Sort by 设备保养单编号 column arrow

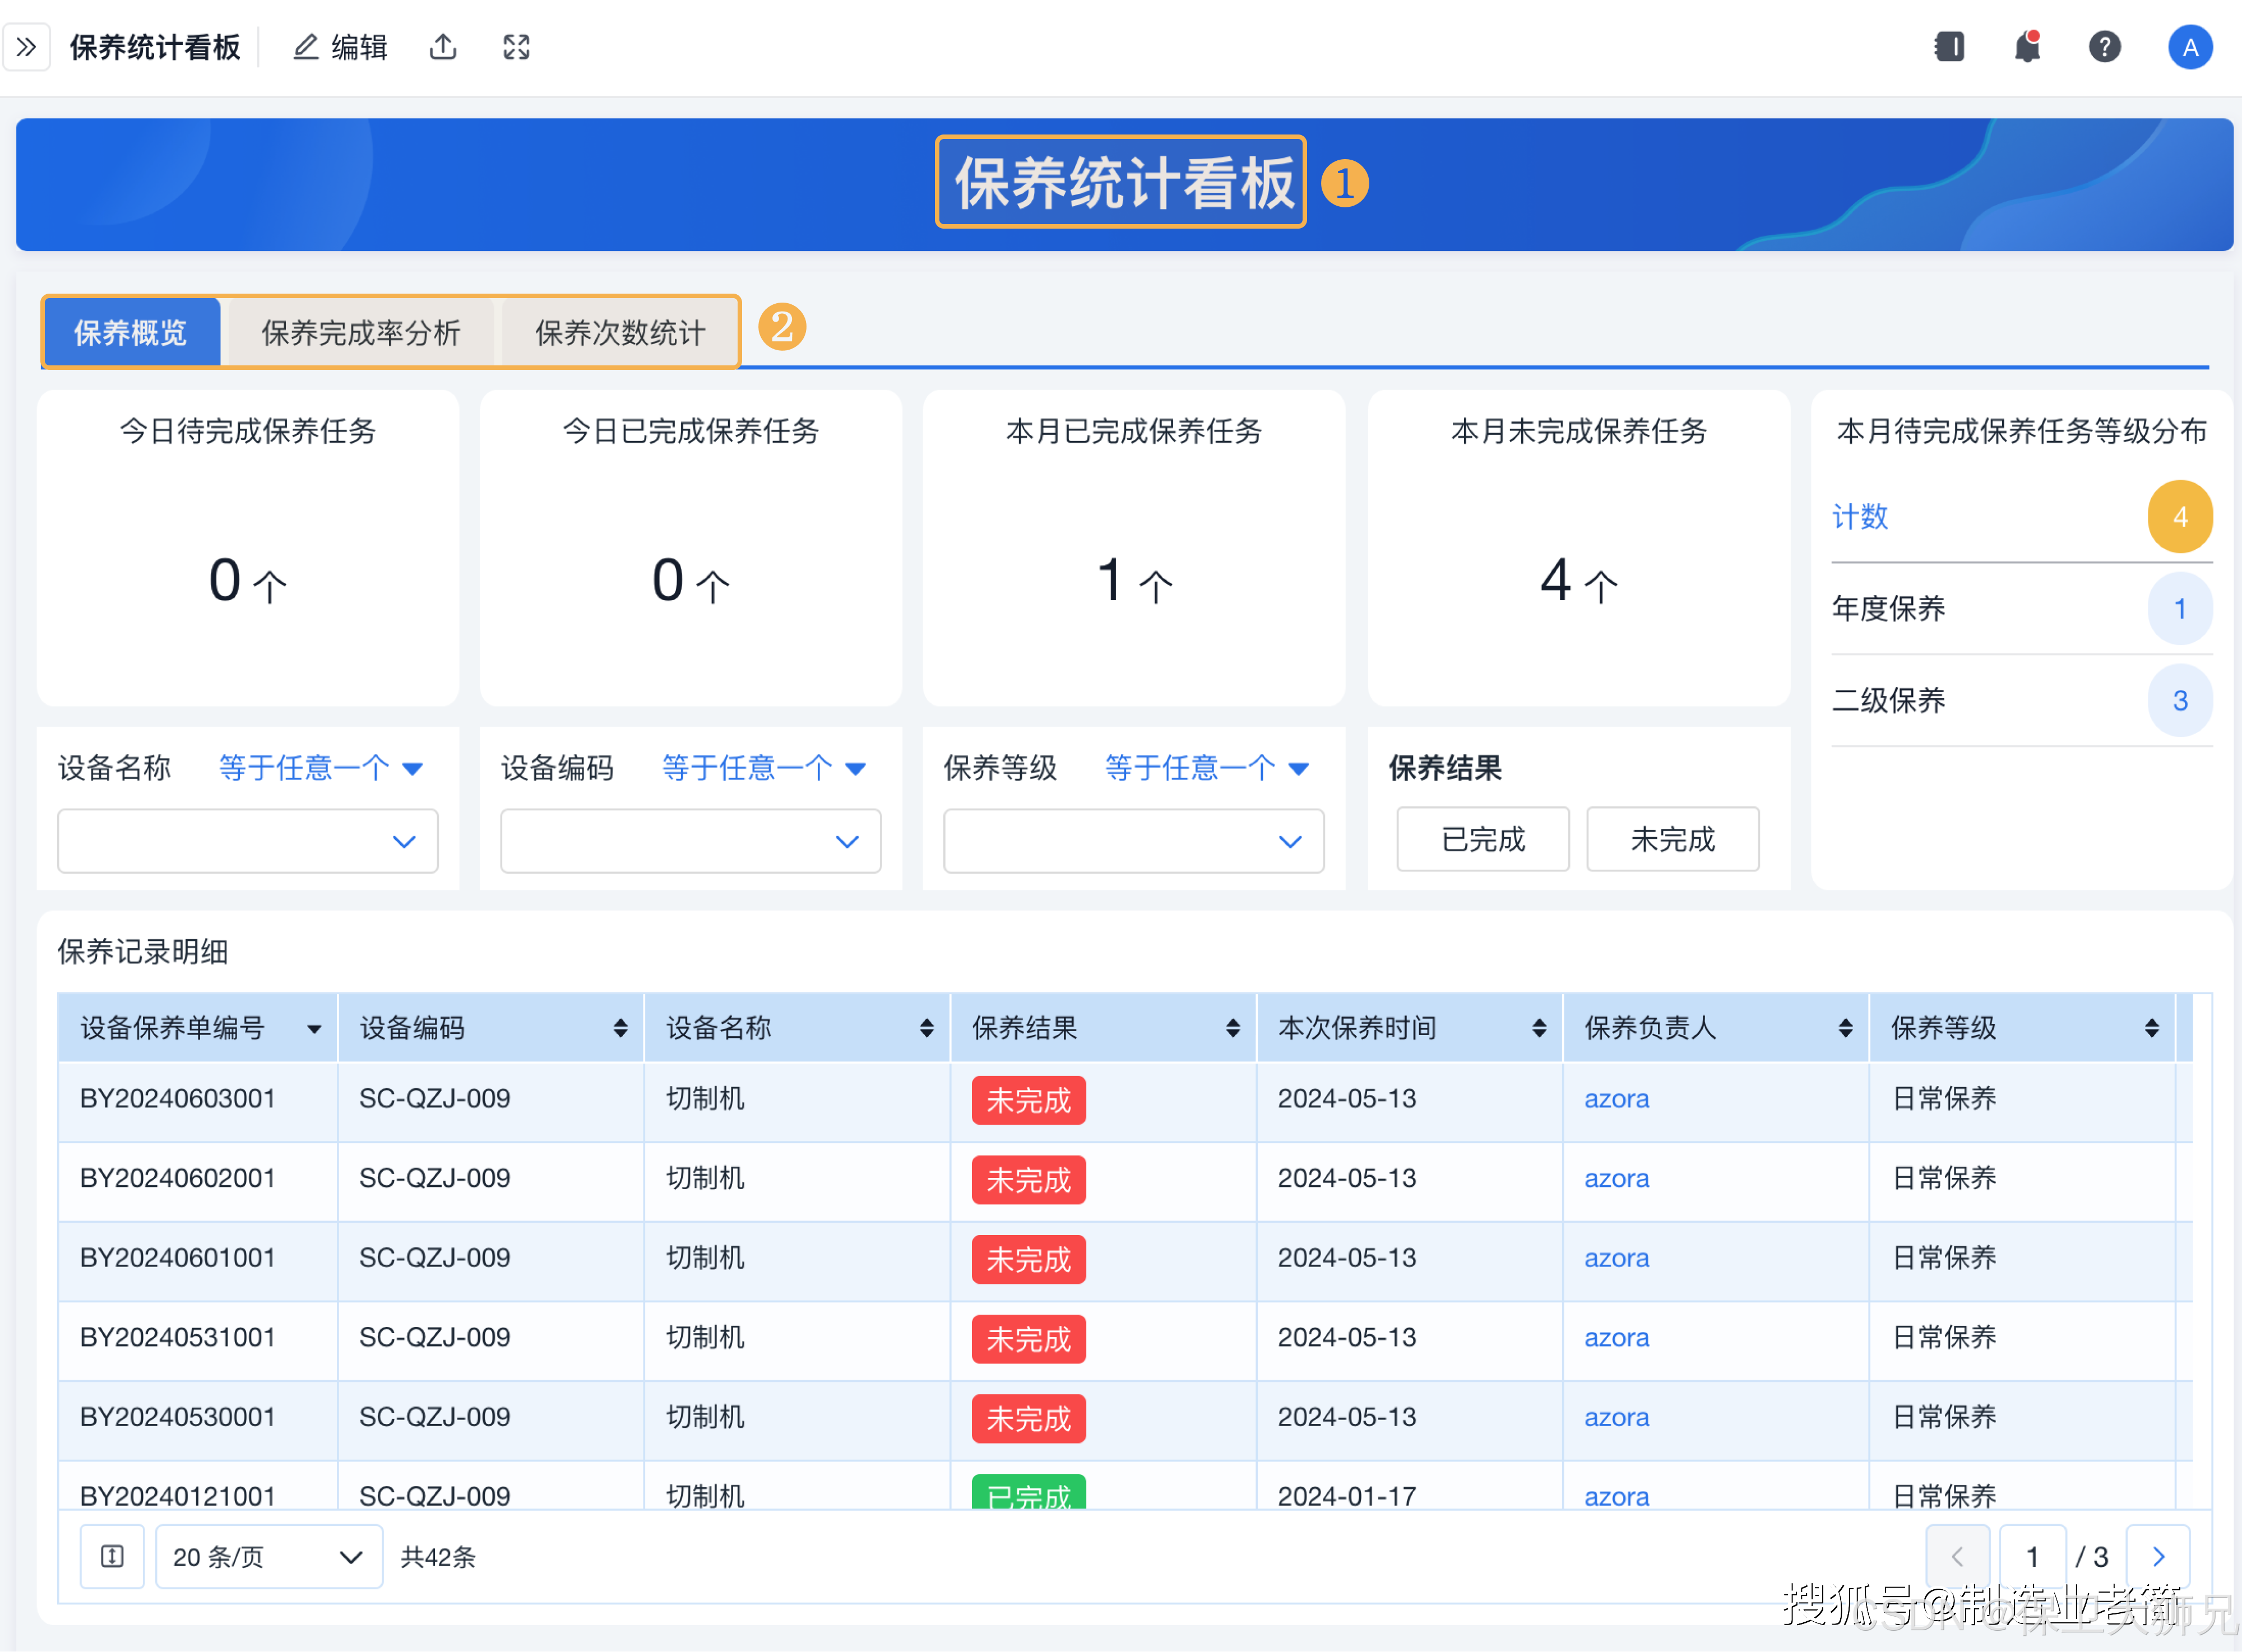(x=314, y=1028)
